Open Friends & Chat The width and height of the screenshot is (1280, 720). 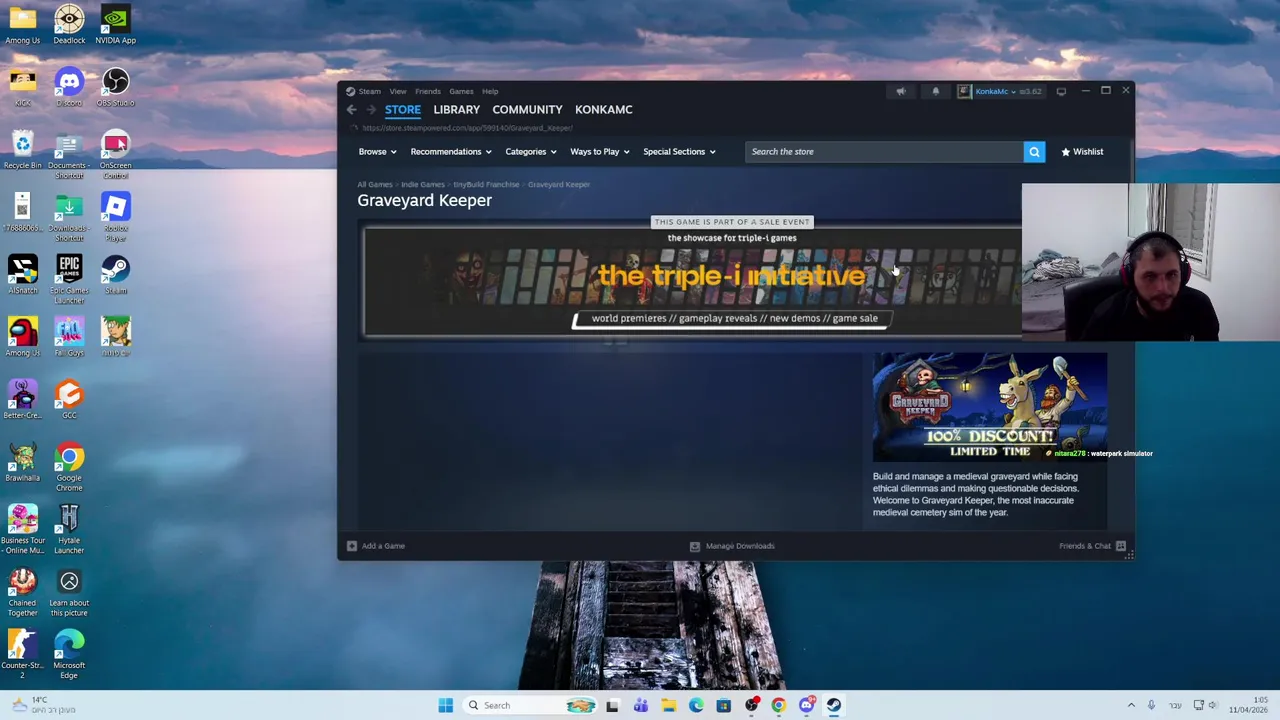[x=1092, y=546]
